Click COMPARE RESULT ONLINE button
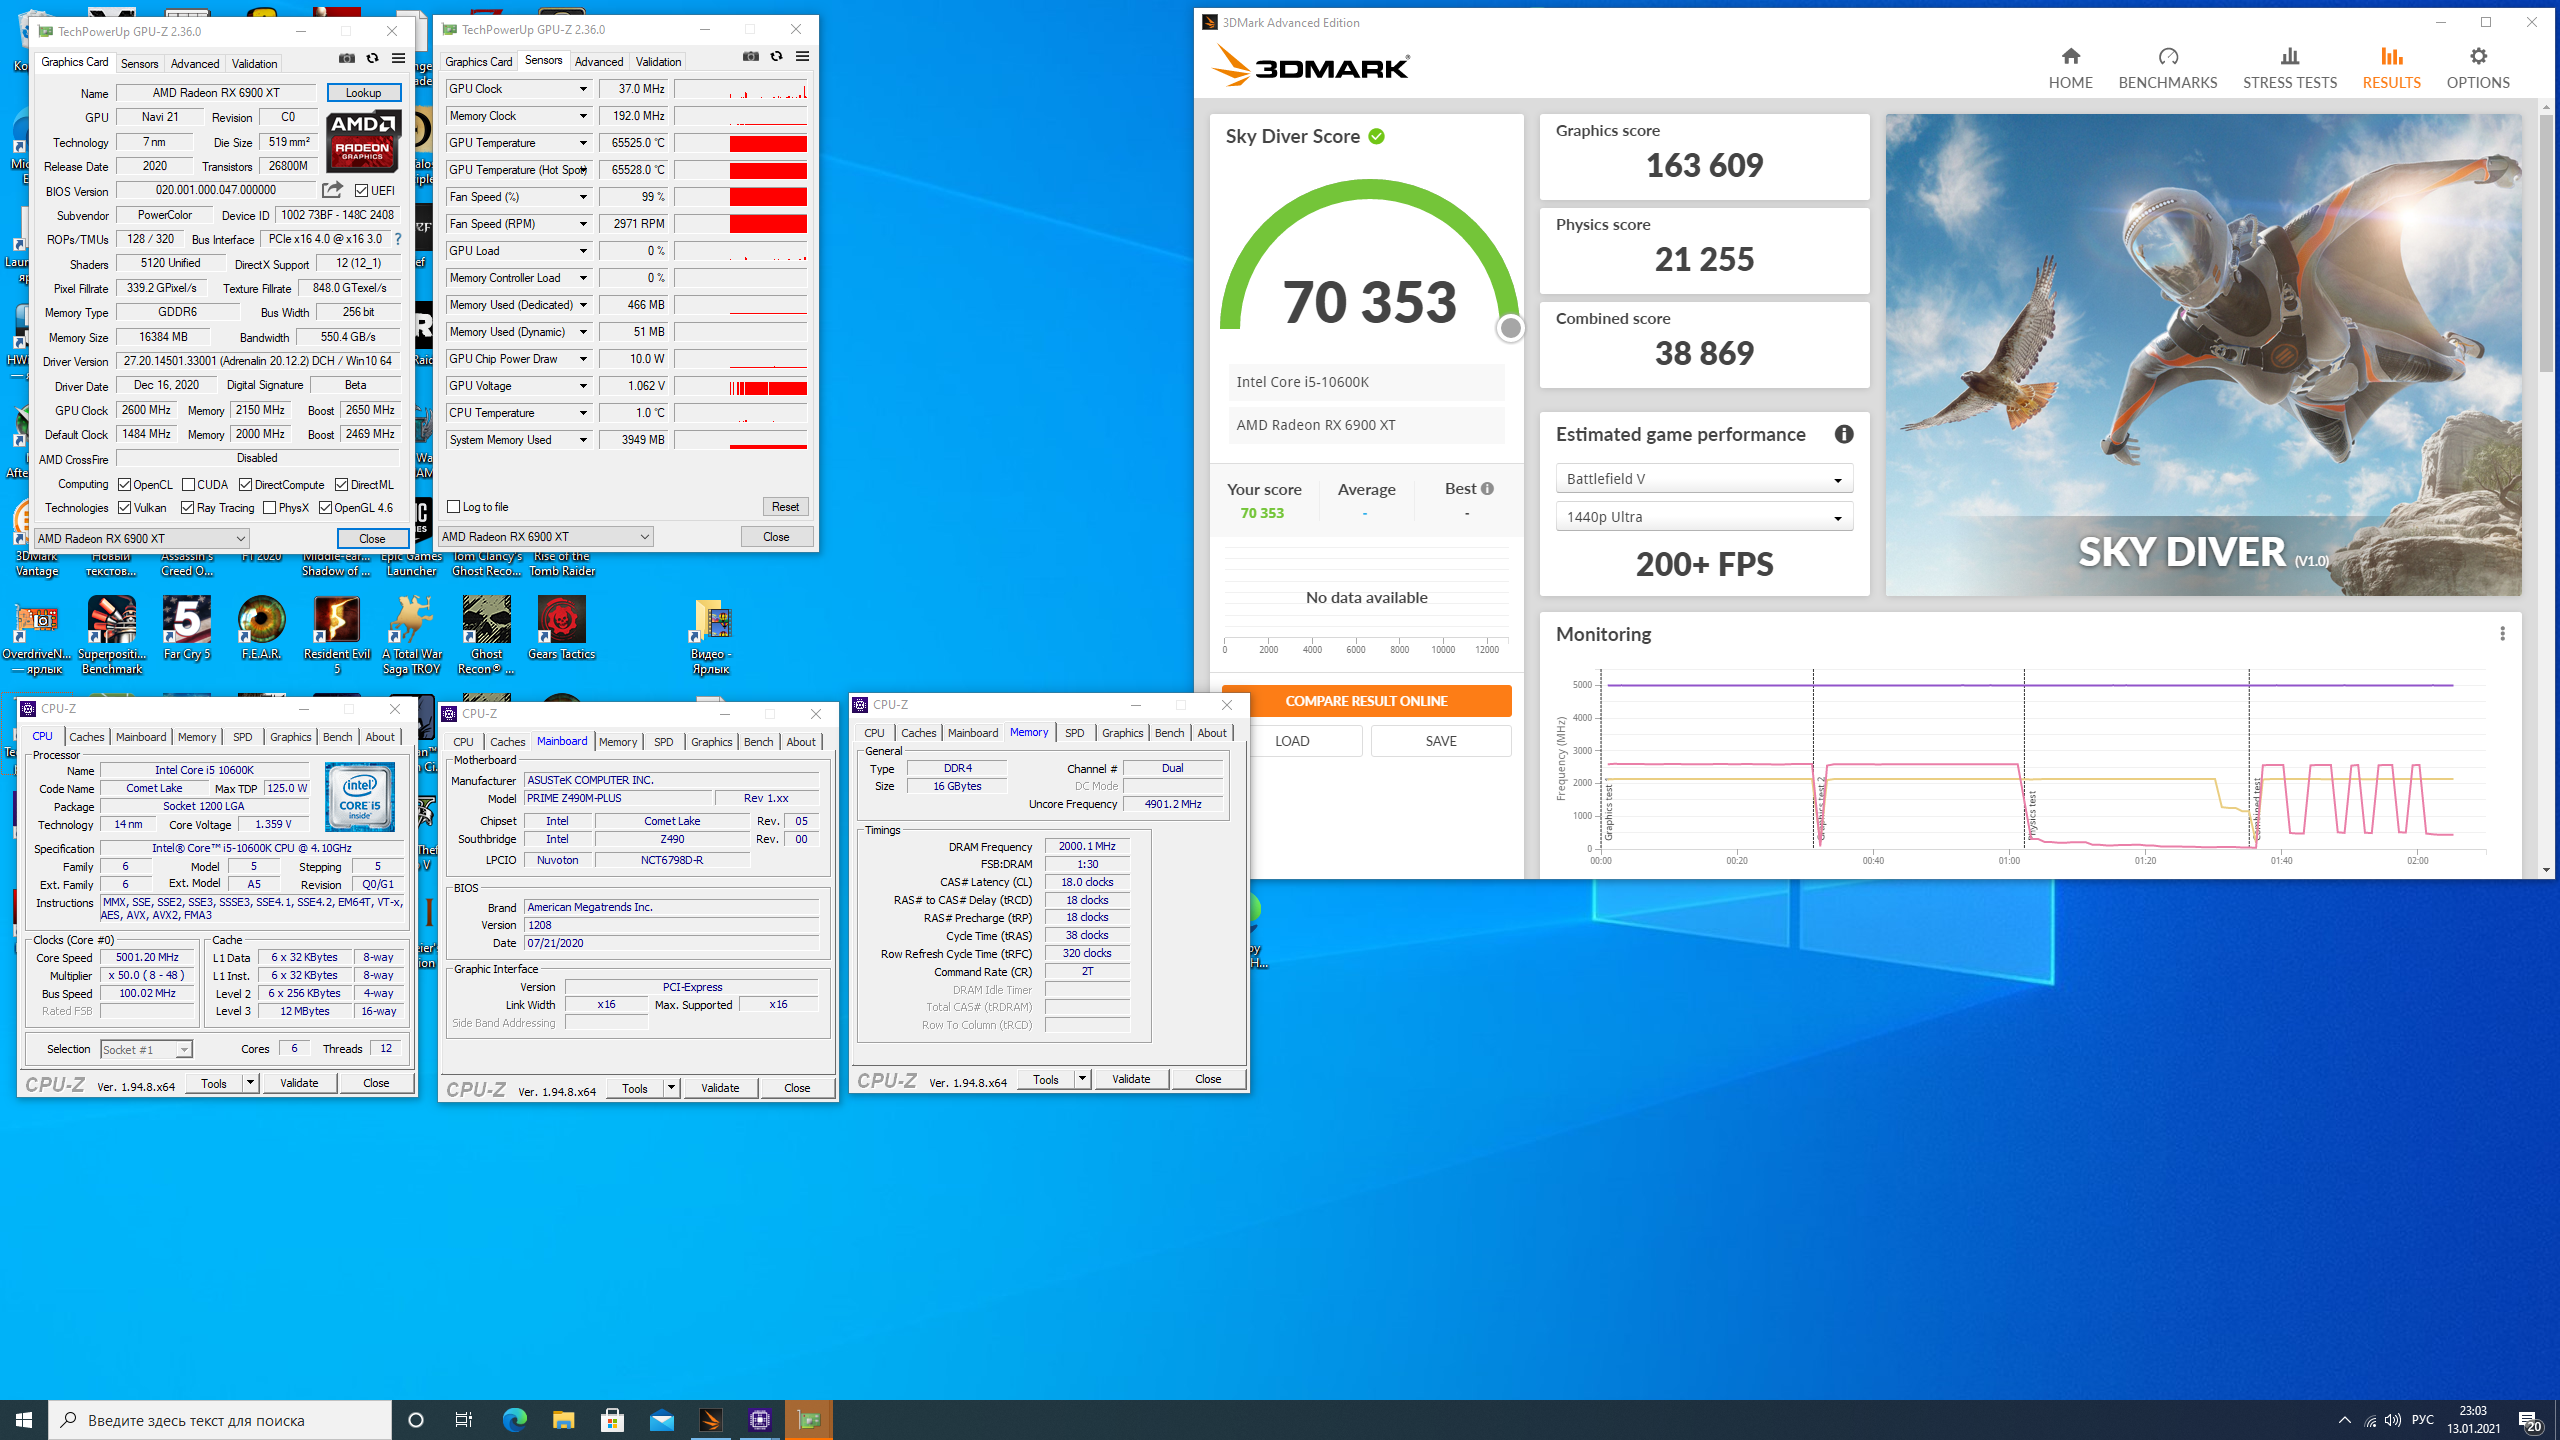Screen dimensions: 2560x1440 [x=1366, y=701]
